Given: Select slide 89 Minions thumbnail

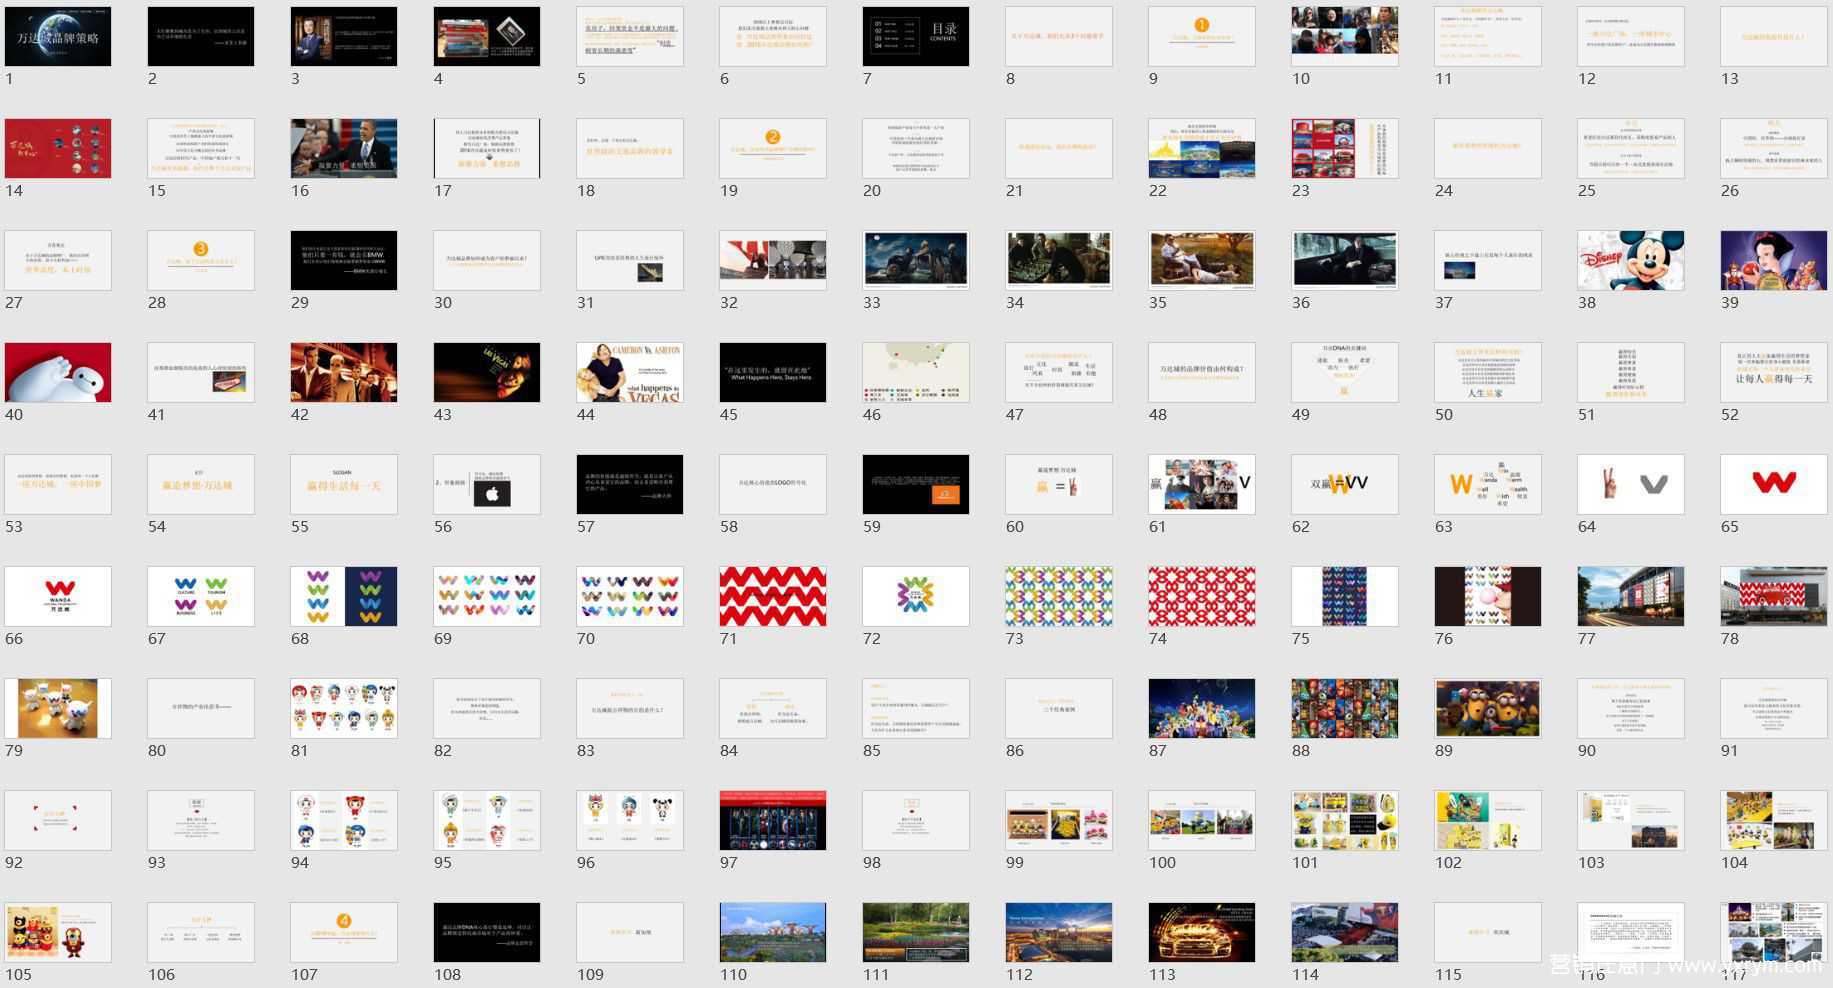Looking at the screenshot, I should point(1488,709).
